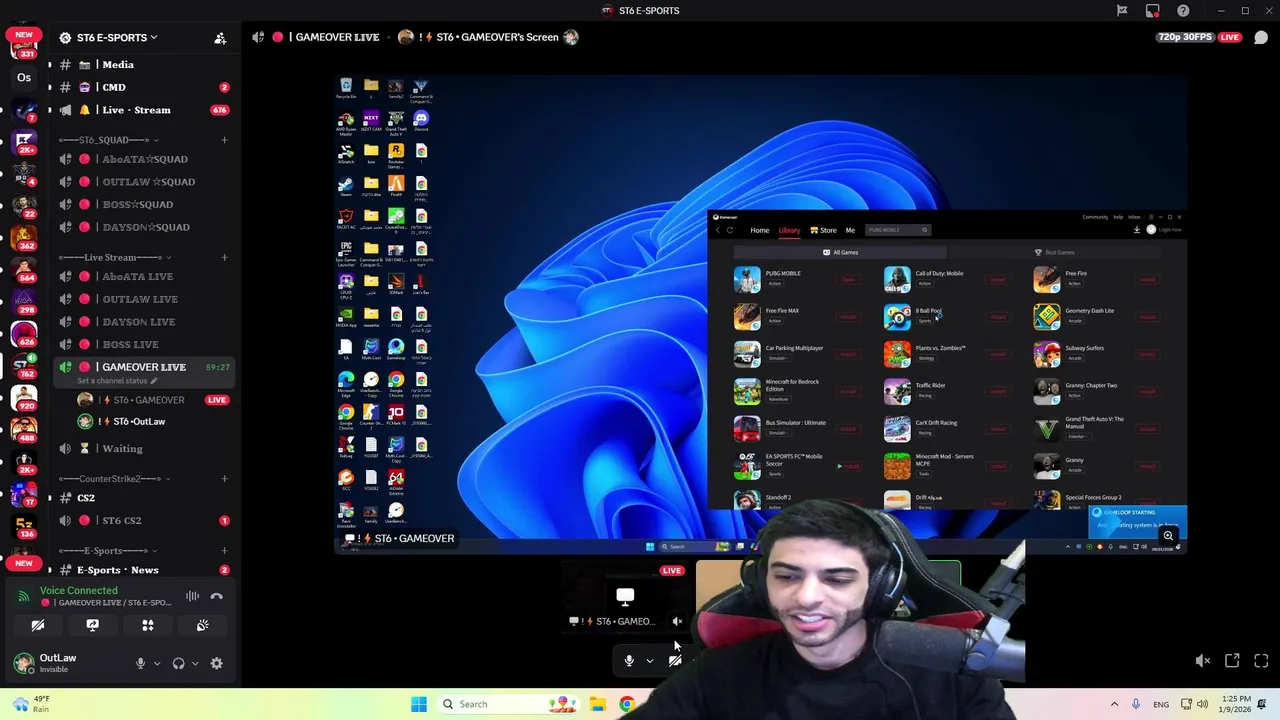
Task: Select Best Games tab in GameLoop
Action: point(1055,253)
